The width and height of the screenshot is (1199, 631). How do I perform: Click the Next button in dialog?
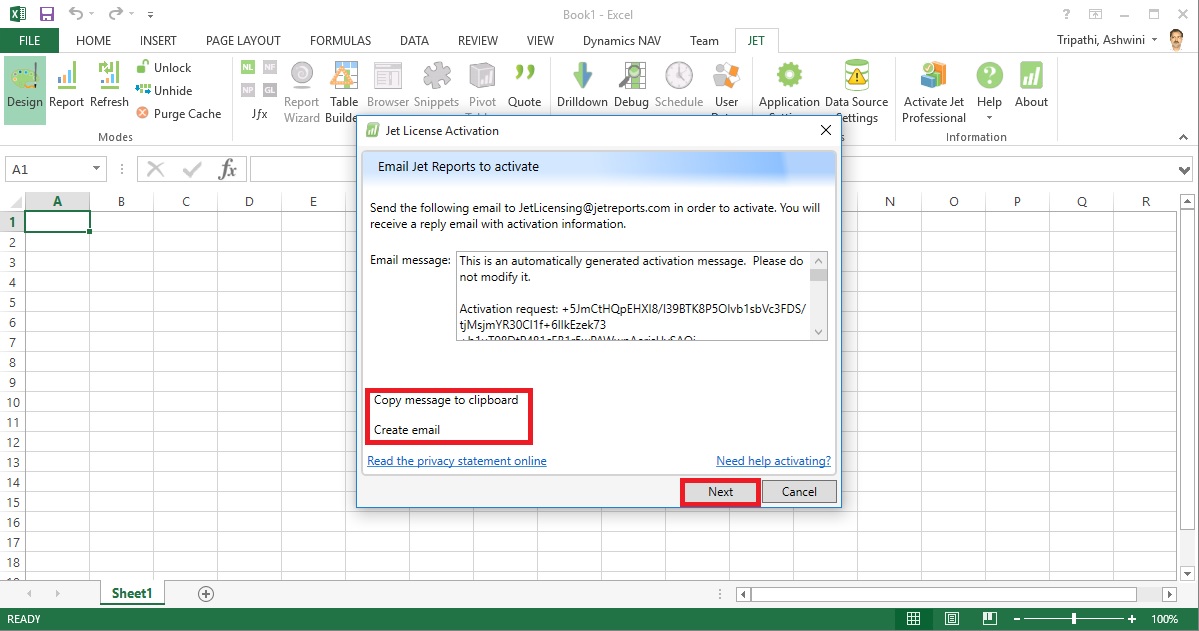pyautogui.click(x=720, y=492)
